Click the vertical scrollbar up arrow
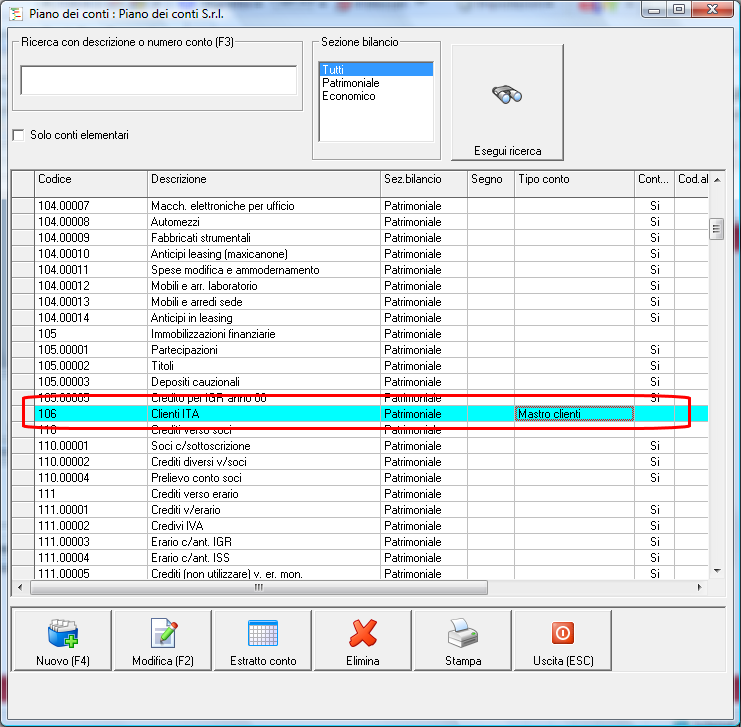Image resolution: width=741 pixels, height=727 pixels. 717,180
